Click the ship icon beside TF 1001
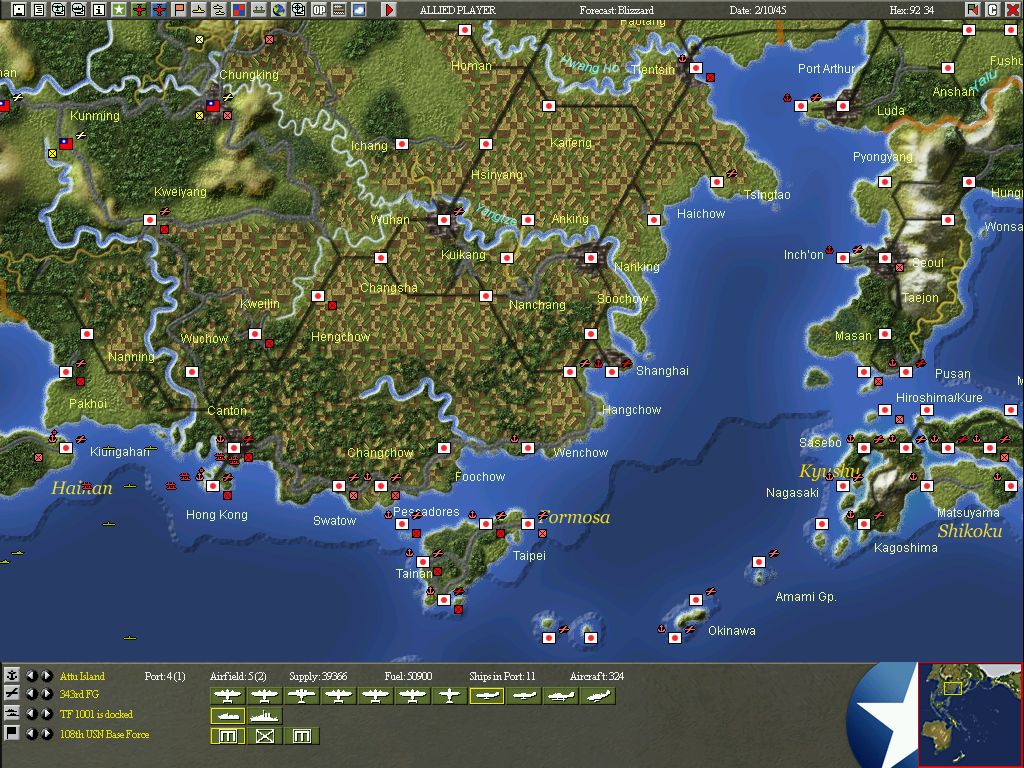Screen dimensions: 1024x768 tap(11, 714)
